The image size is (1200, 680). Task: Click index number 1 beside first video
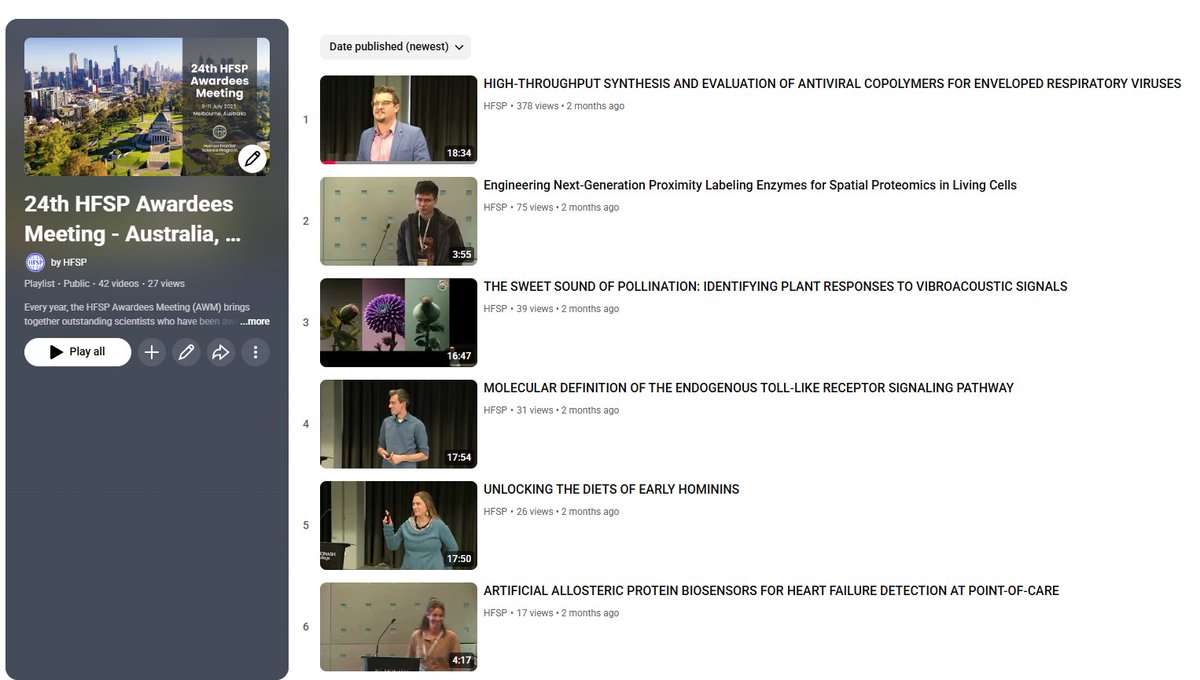tap(306, 120)
